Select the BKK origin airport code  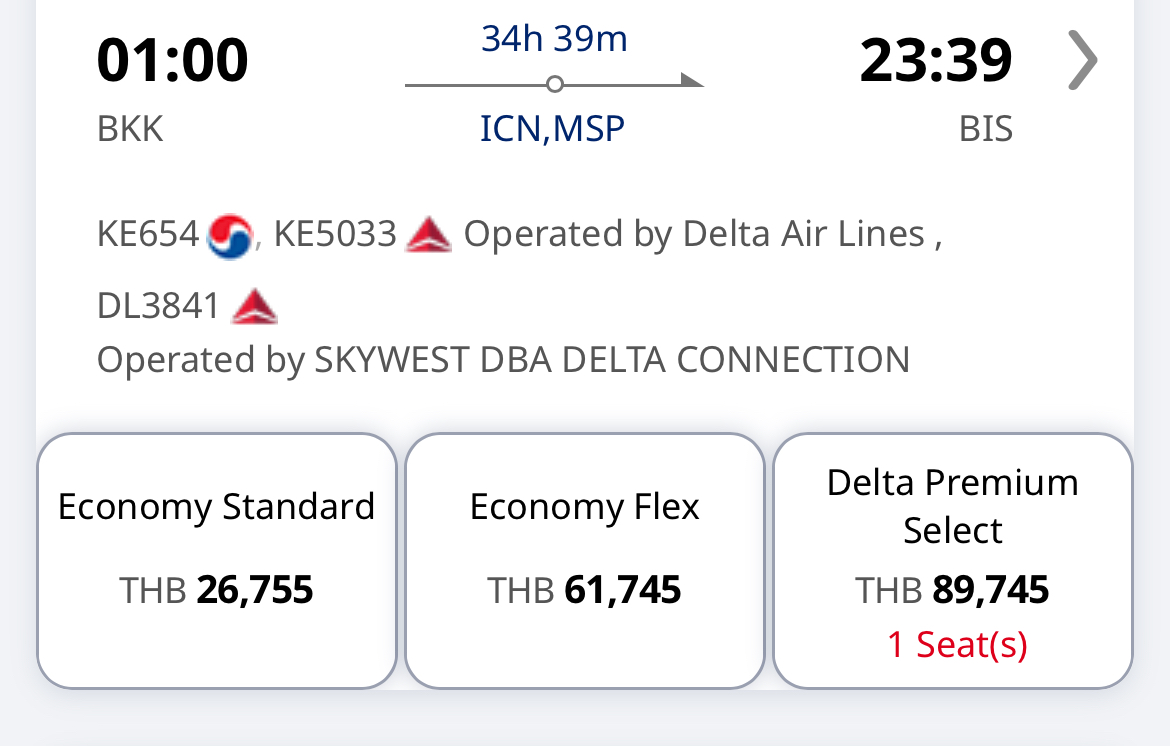[x=130, y=128]
